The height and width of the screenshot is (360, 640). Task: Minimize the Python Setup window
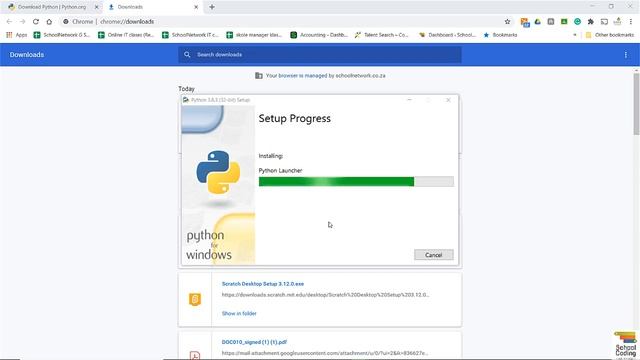point(409,100)
